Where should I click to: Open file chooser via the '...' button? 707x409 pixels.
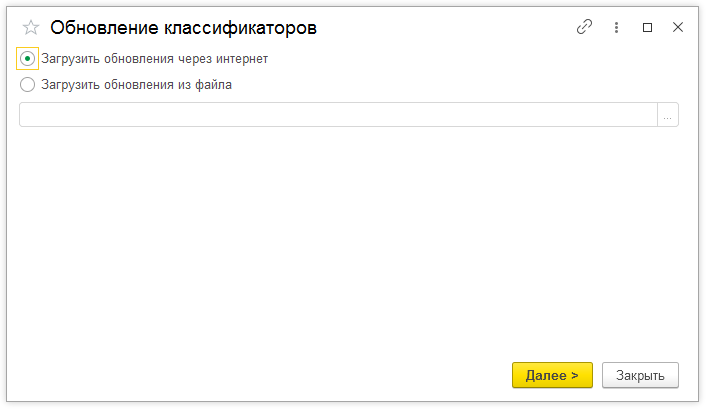668,115
